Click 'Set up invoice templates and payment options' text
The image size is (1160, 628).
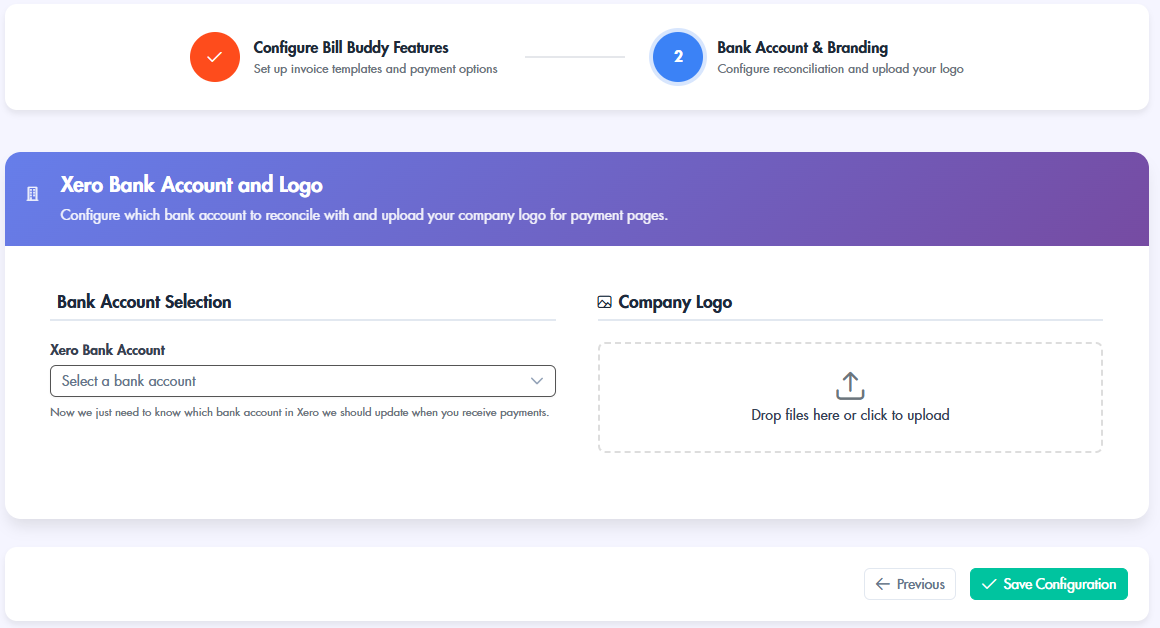coord(375,69)
